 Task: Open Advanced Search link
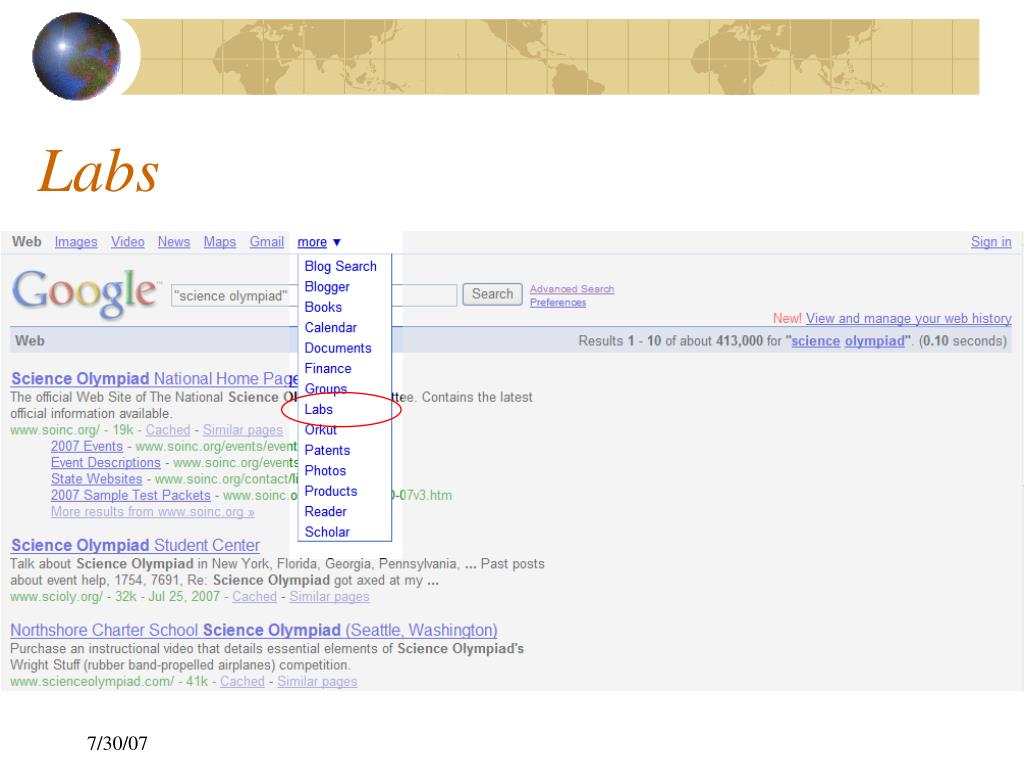571,289
